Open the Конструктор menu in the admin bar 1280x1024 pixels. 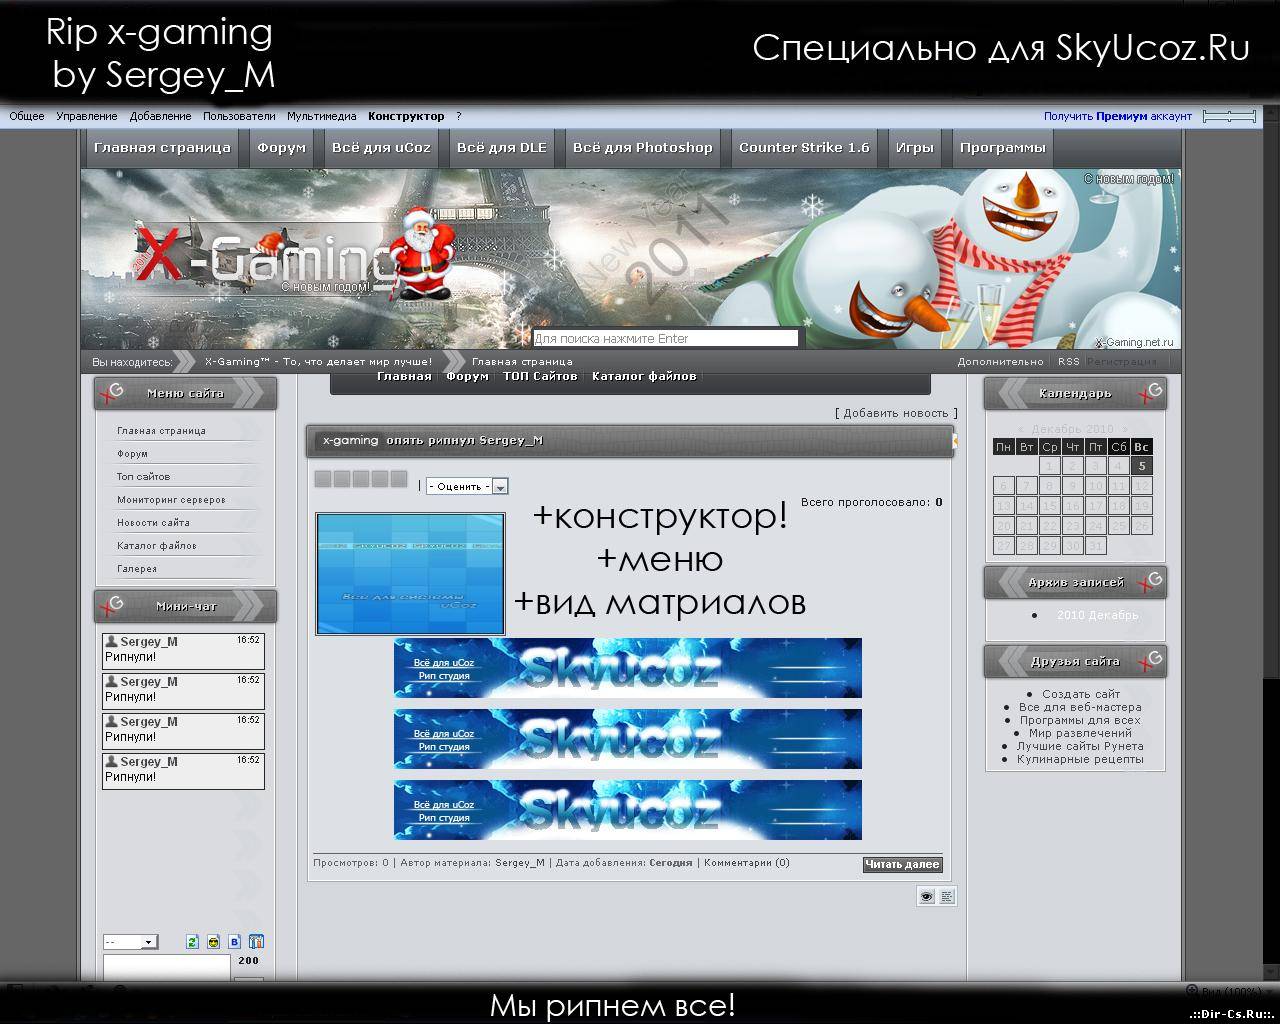(405, 116)
